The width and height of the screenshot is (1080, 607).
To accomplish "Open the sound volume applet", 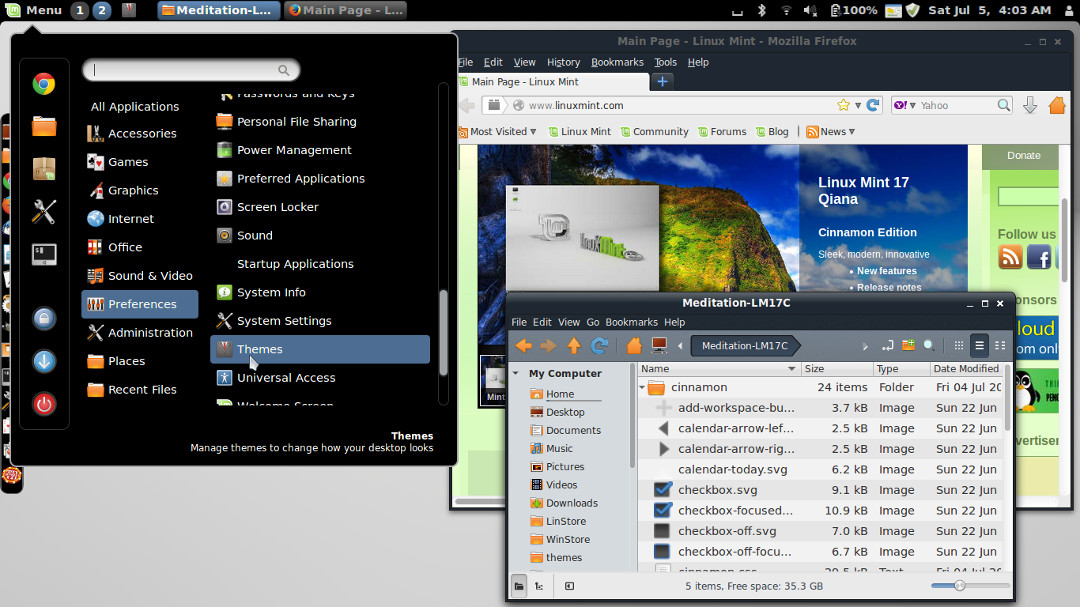I will [x=810, y=10].
